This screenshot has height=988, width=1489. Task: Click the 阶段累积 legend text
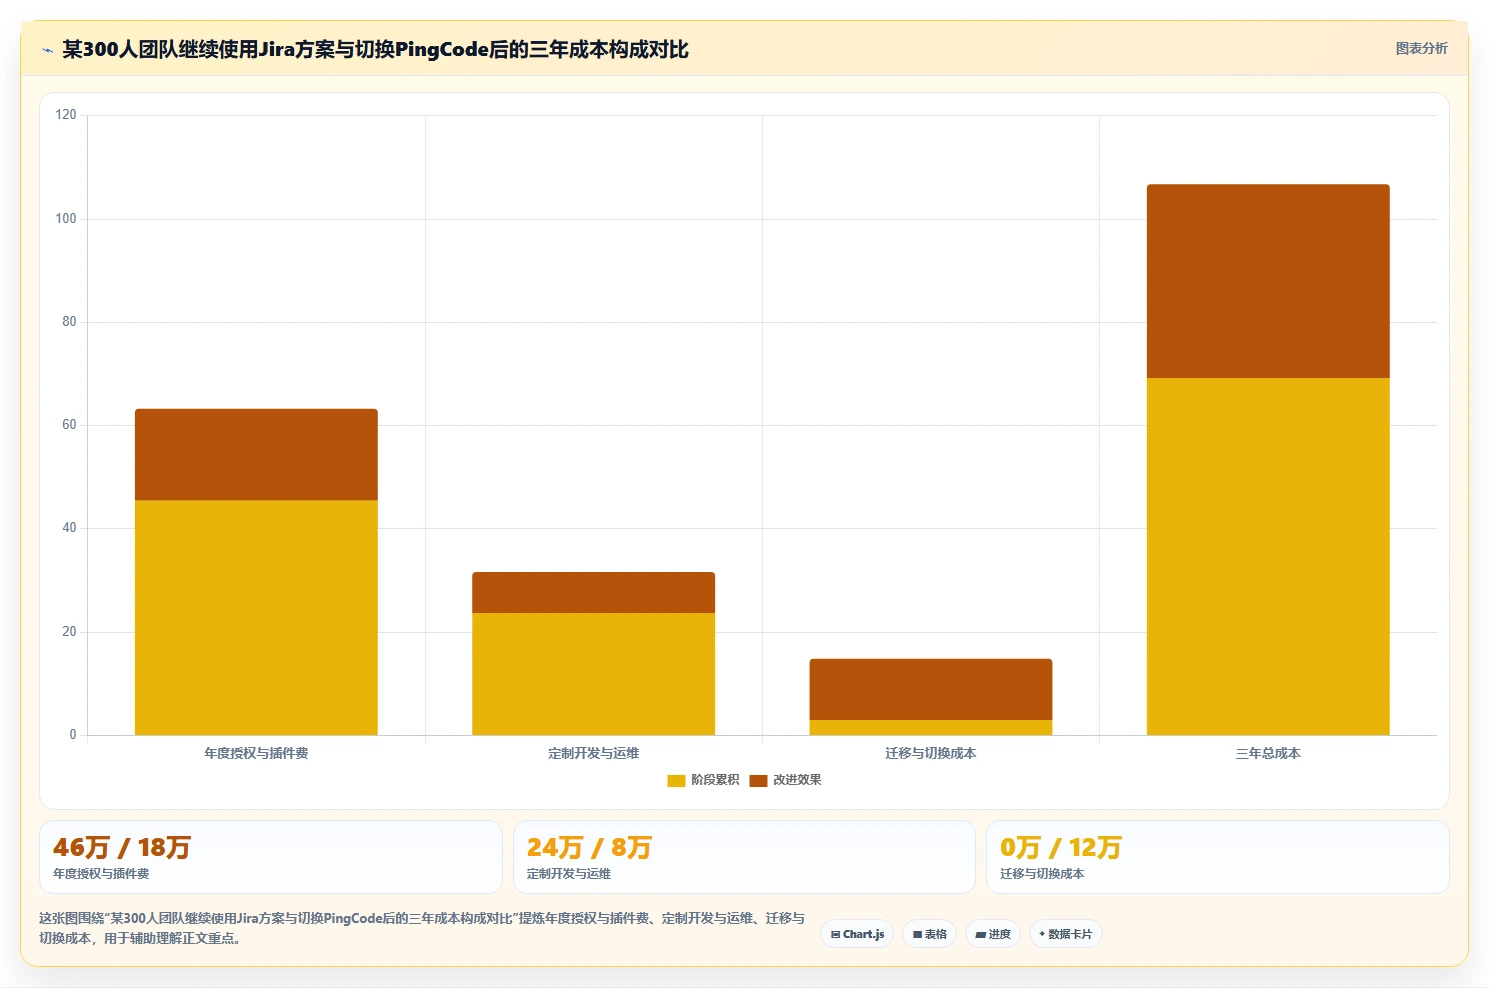[715, 780]
